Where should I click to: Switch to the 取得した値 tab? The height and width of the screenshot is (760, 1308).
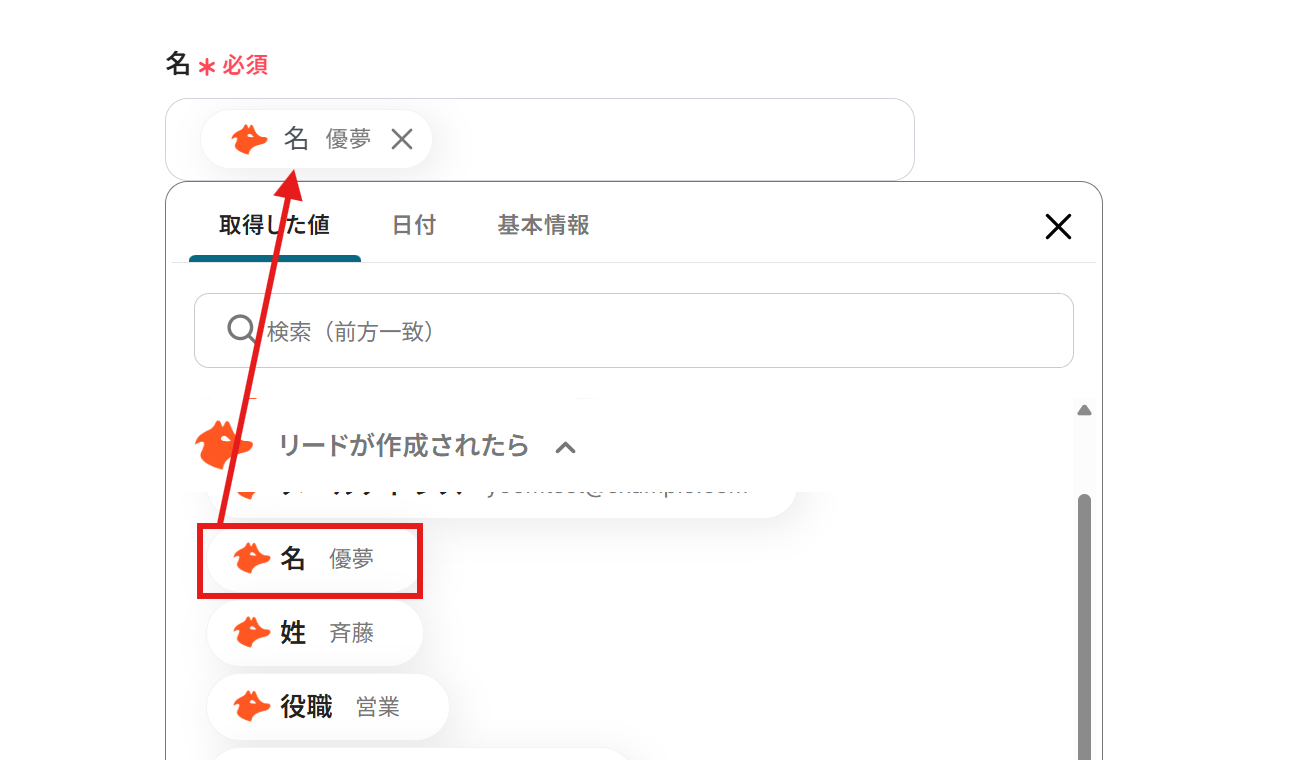[274, 225]
